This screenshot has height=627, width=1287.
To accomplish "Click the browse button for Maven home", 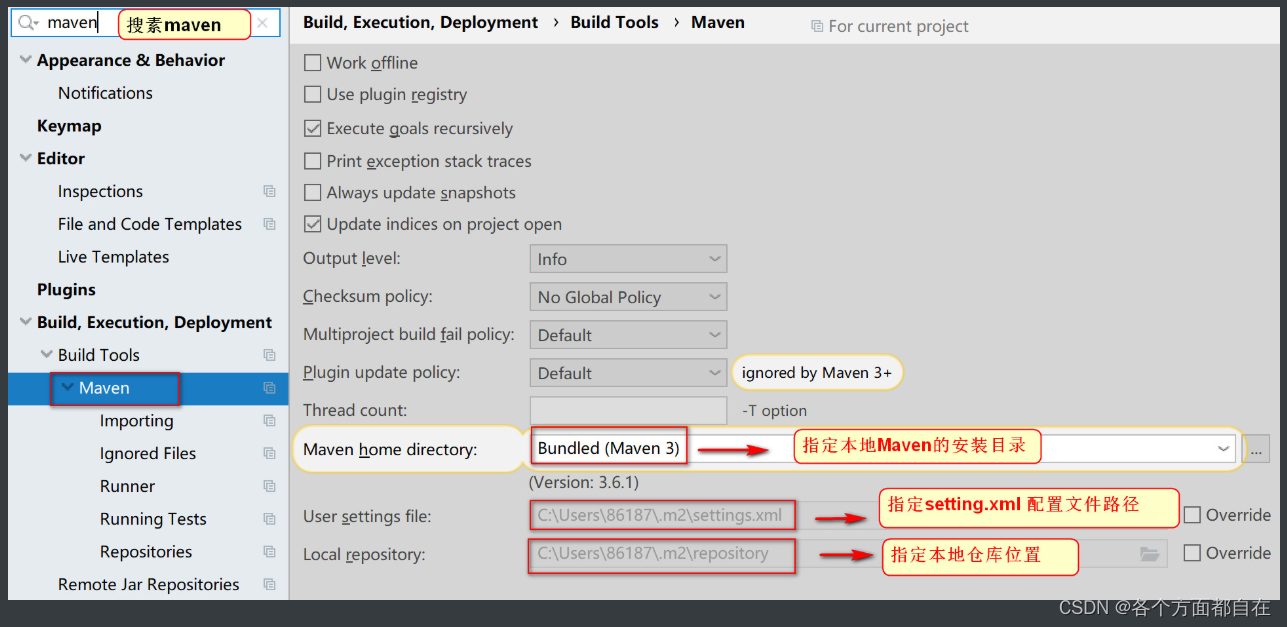I will coord(1256,449).
